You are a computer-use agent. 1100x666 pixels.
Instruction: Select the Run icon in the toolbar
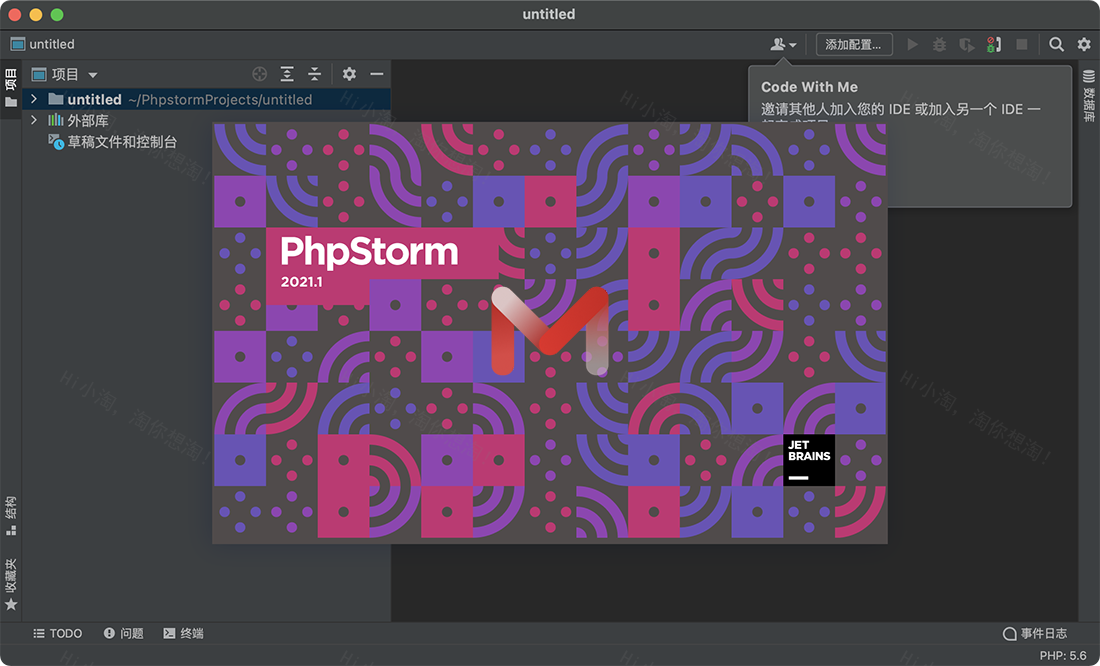(912, 44)
